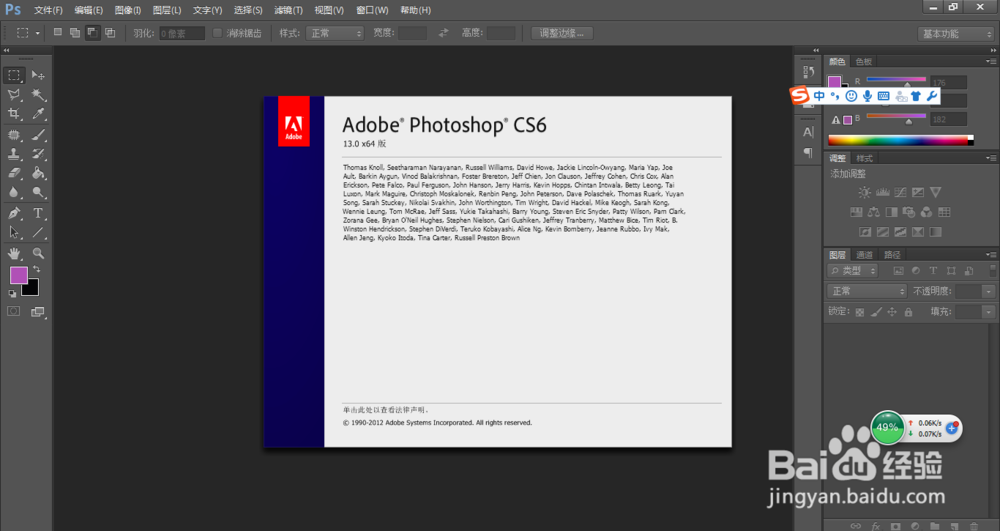Enable Intersect with Selection mode

pyautogui.click(x=110, y=33)
